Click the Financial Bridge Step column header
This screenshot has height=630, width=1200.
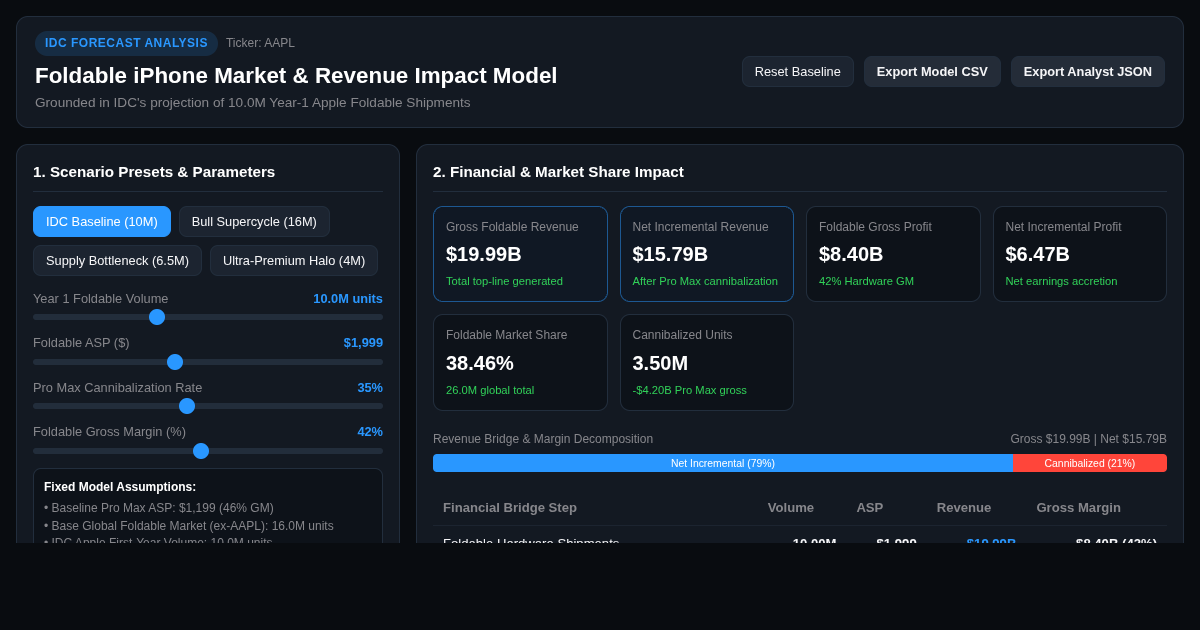point(510,508)
